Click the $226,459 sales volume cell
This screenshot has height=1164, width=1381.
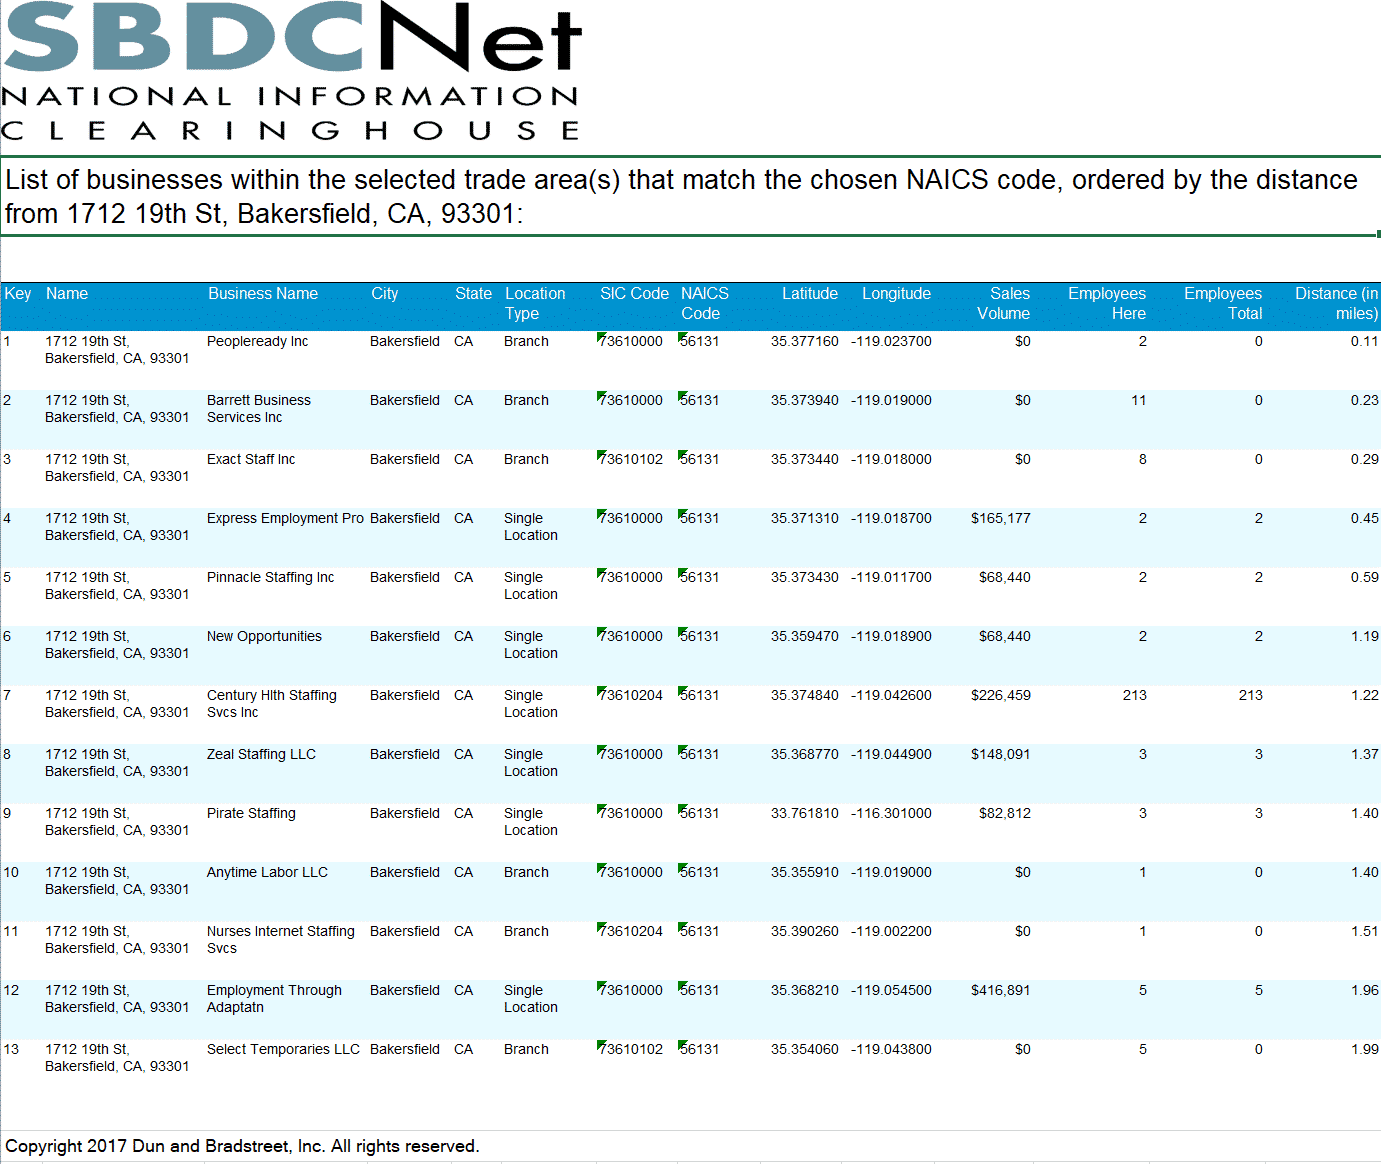[1001, 696]
